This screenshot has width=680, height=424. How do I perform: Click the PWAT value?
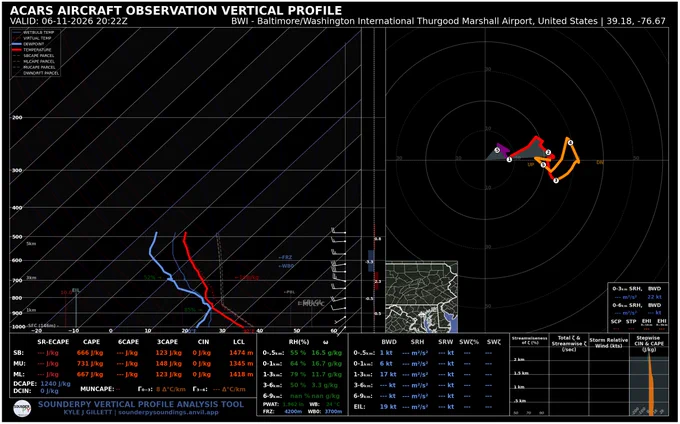point(293,404)
